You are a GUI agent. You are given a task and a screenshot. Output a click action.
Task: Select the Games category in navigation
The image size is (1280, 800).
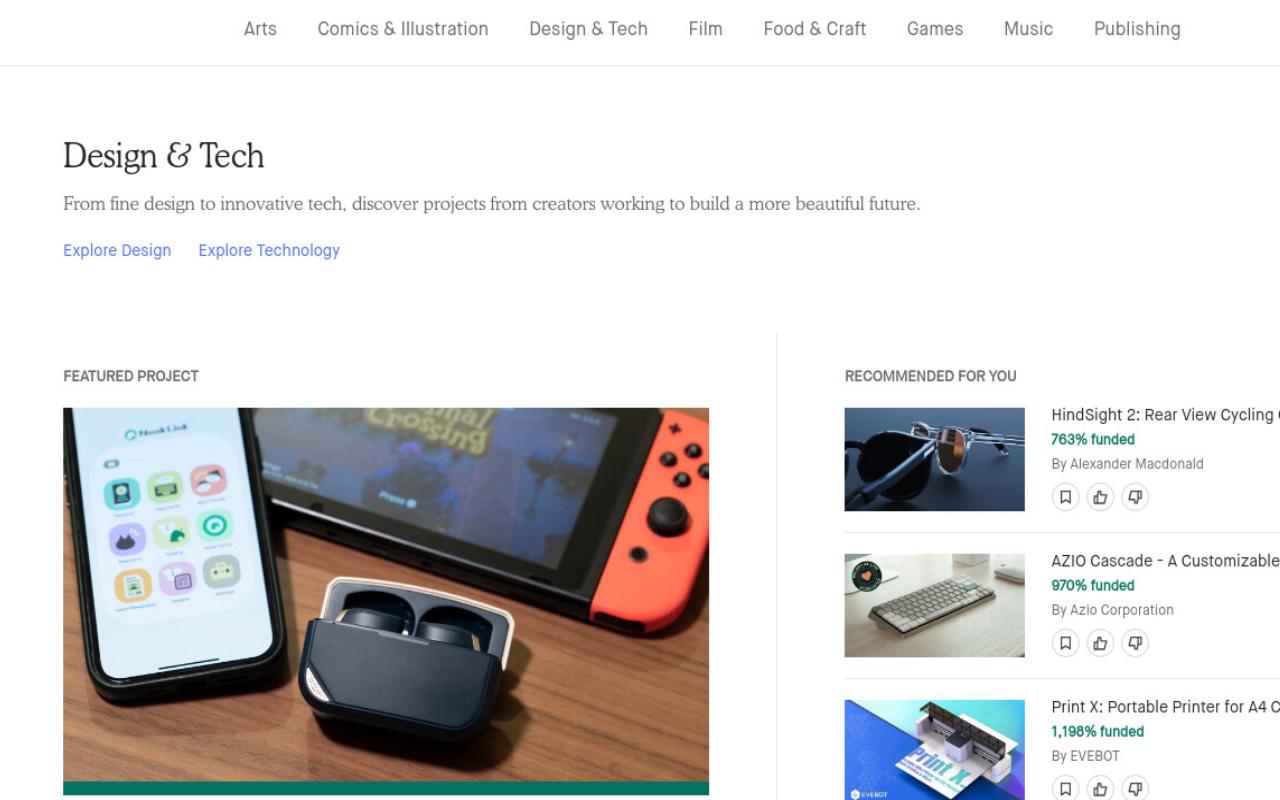pos(935,29)
